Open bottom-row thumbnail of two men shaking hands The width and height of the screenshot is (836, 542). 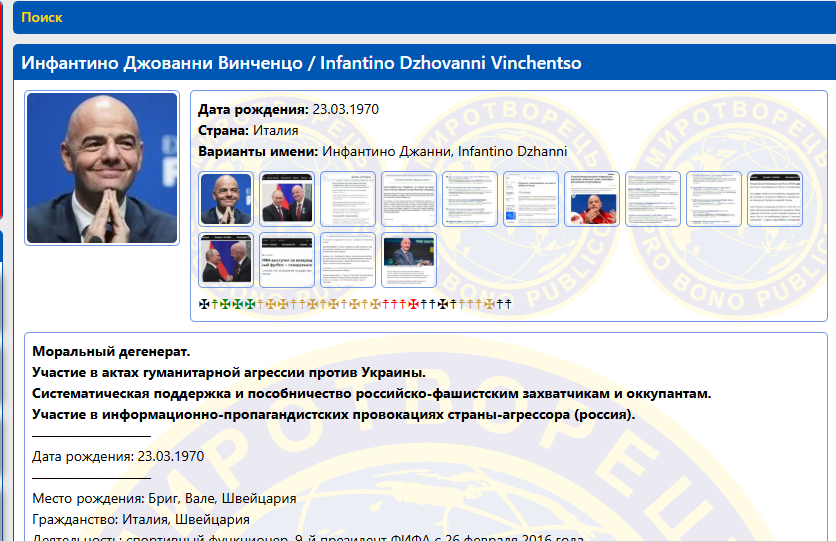pyautogui.click(x=226, y=260)
